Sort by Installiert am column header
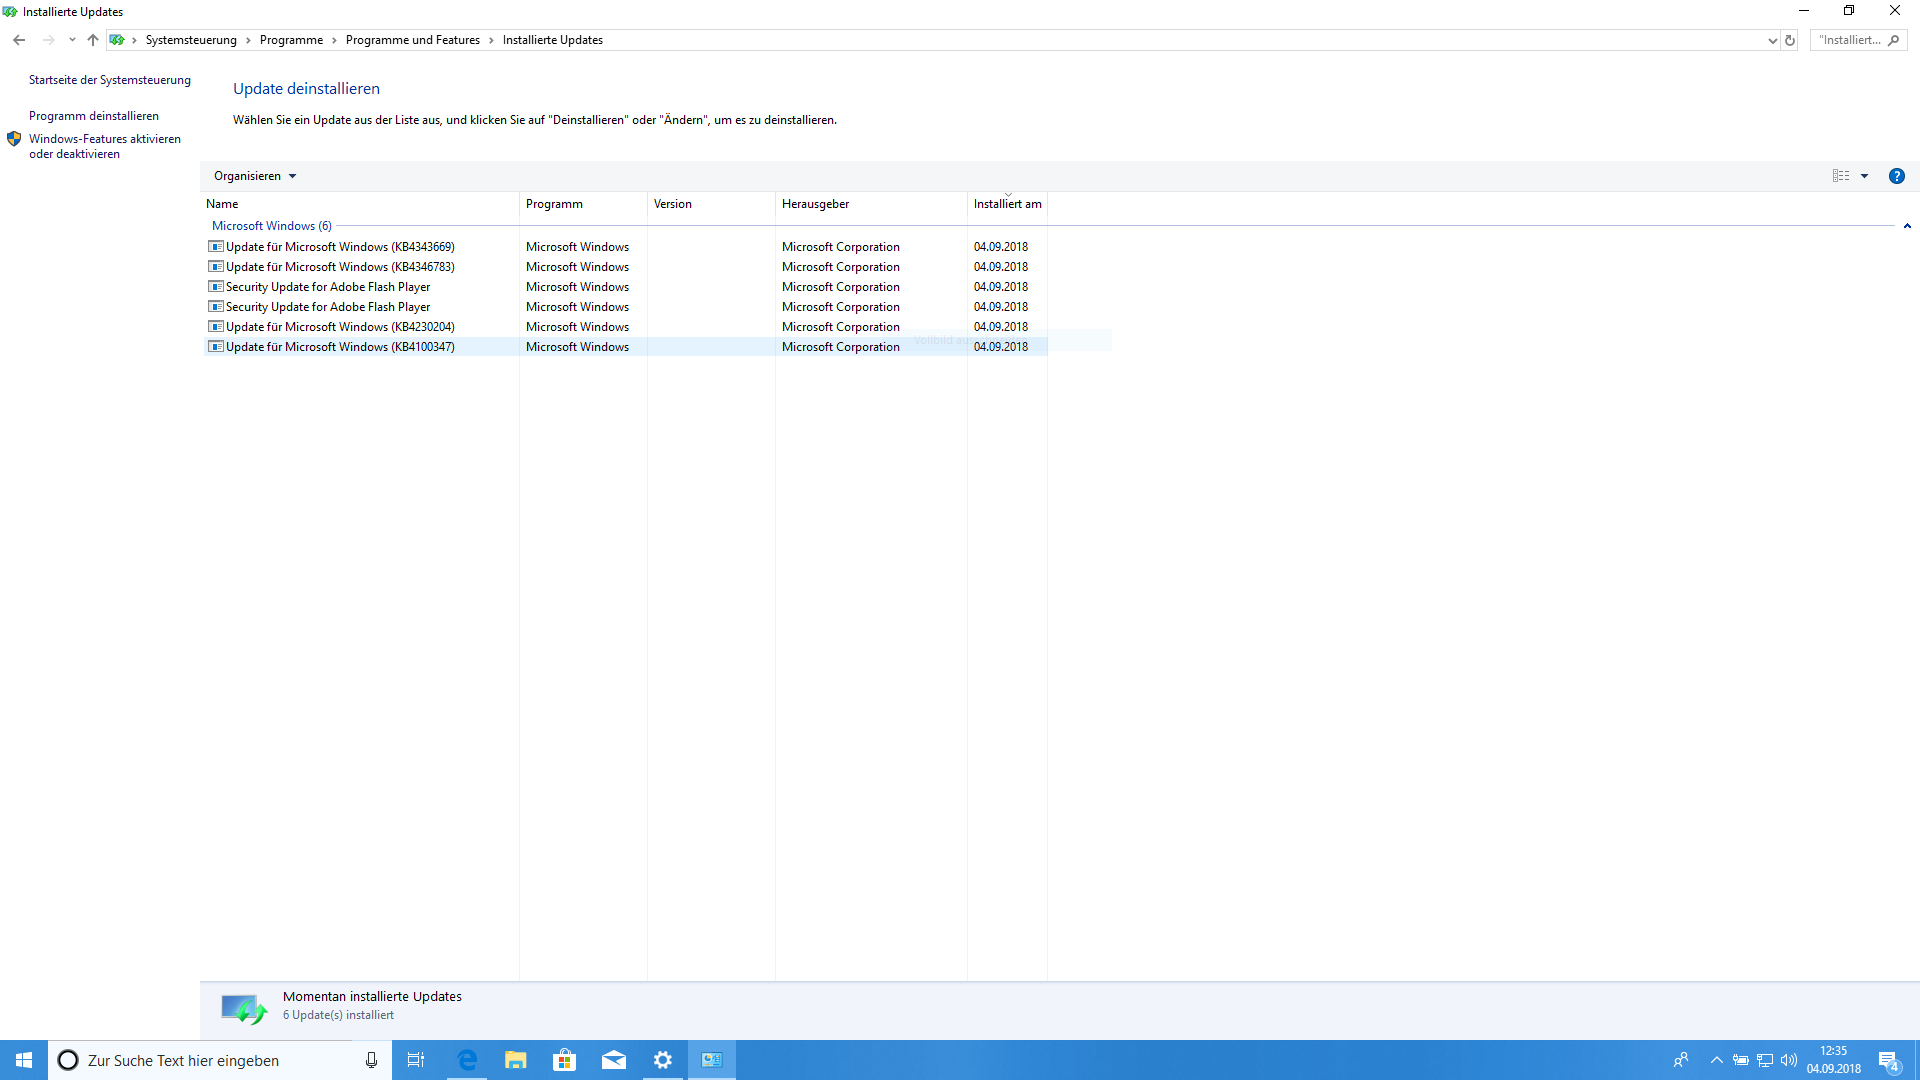Viewport: 1920px width, 1080px height. [x=1007, y=204]
